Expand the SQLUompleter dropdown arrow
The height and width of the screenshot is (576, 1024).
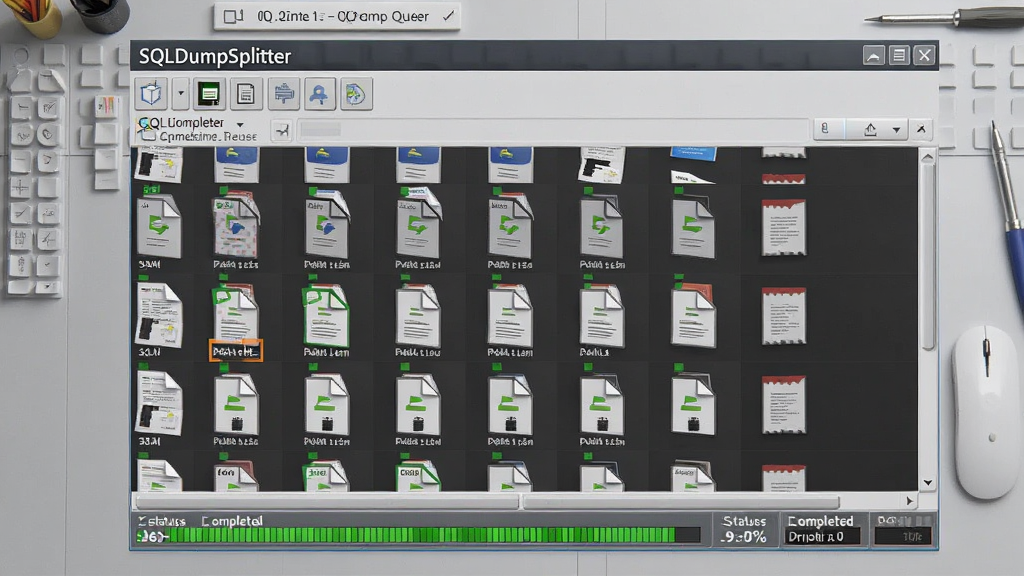pyautogui.click(x=240, y=124)
